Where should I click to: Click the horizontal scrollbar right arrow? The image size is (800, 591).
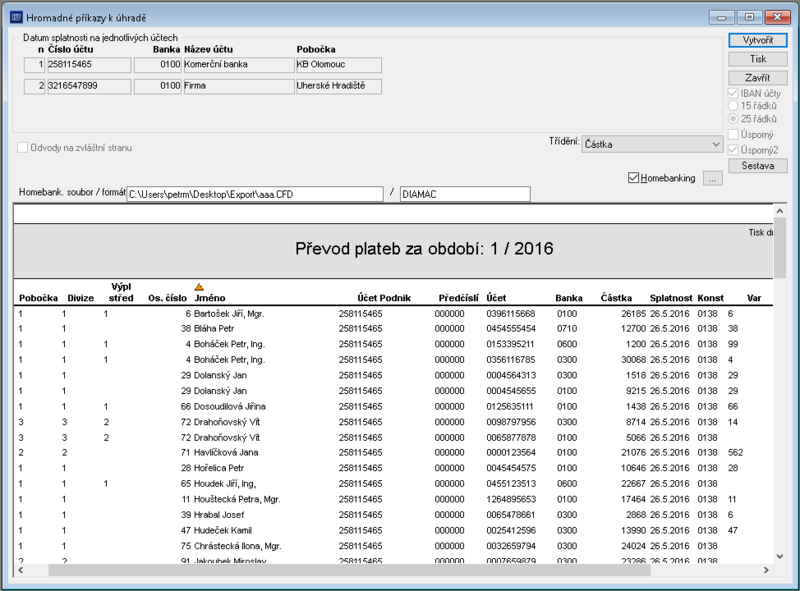pyautogui.click(x=766, y=570)
